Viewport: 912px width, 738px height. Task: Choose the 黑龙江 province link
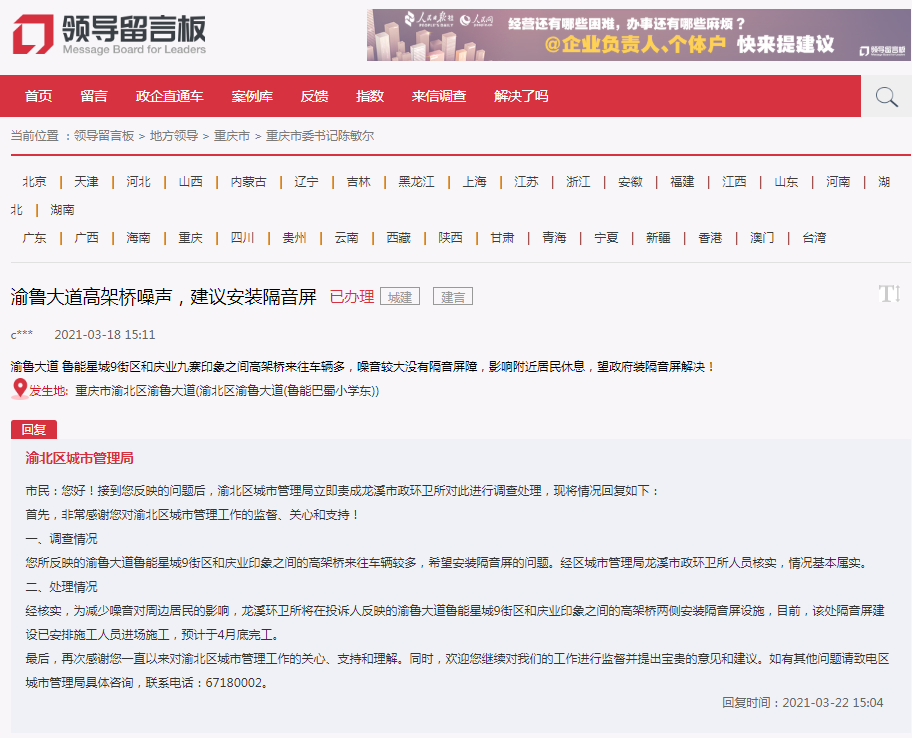[417, 182]
